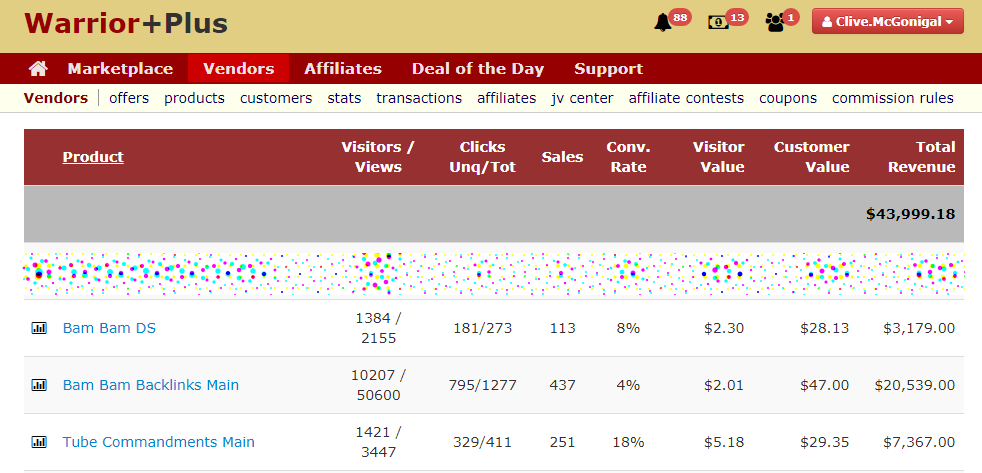
Task: Click the $29.35 customer value cell
Action: [825, 442]
